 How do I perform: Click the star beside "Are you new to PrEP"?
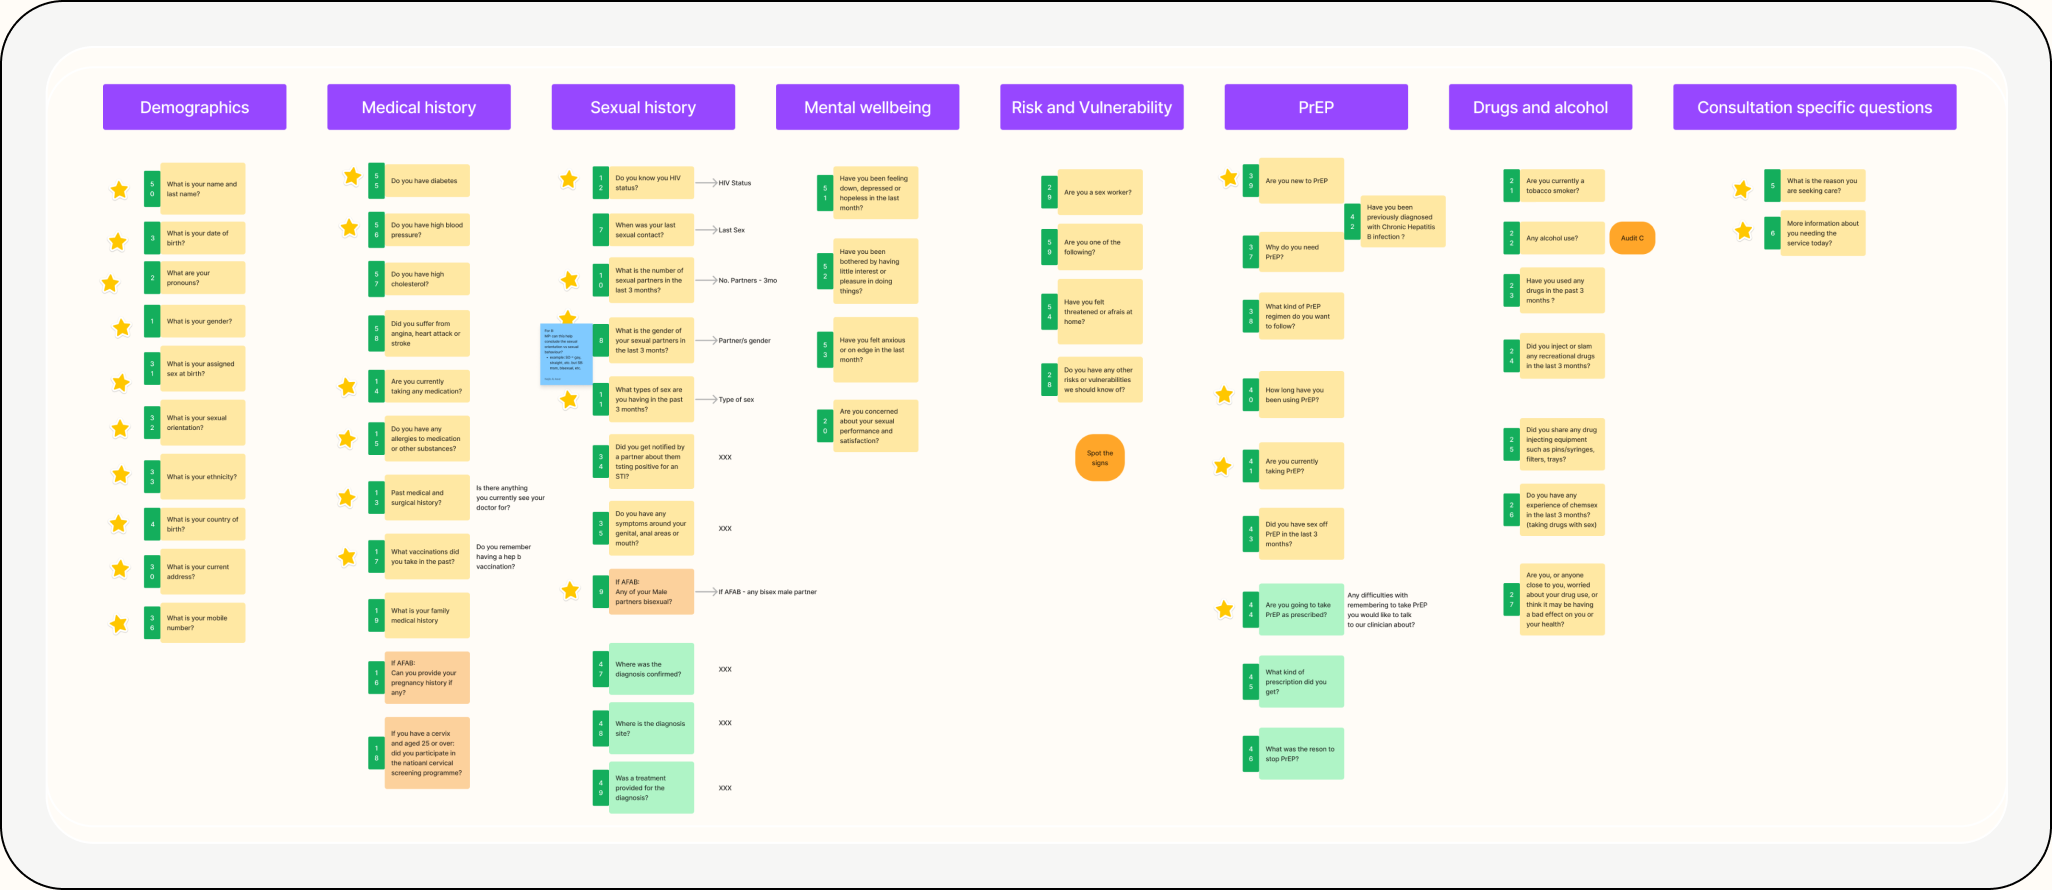pyautogui.click(x=1229, y=178)
